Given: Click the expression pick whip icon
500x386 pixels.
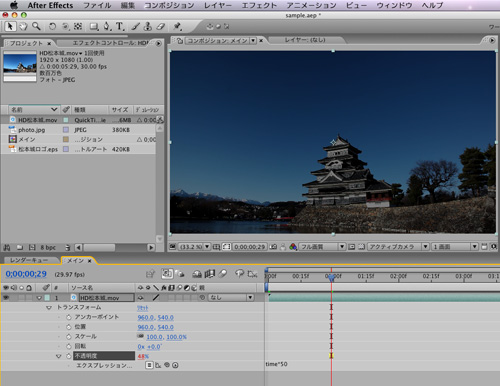Looking at the screenshot, I should pos(167,365).
